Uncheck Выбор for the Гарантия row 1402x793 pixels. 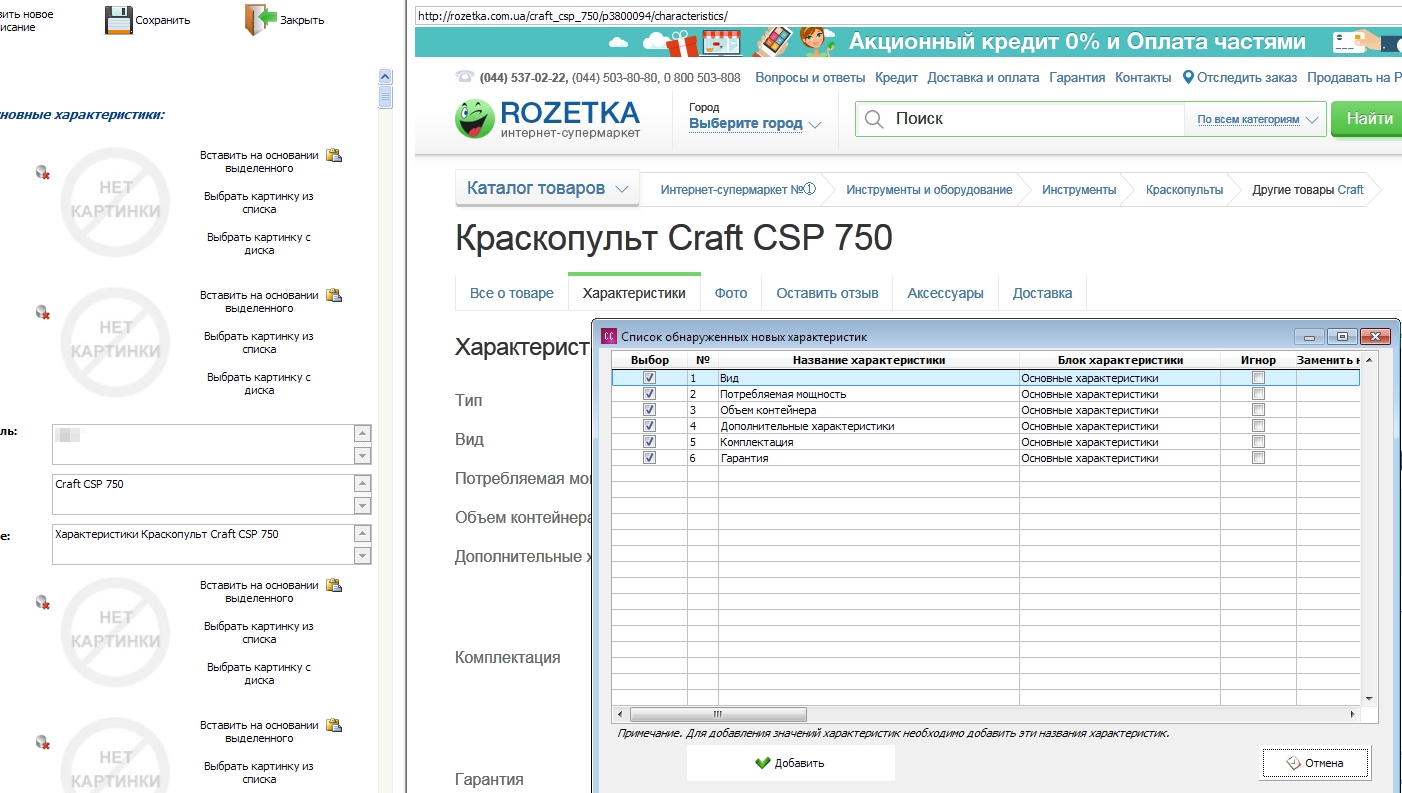(x=650, y=458)
